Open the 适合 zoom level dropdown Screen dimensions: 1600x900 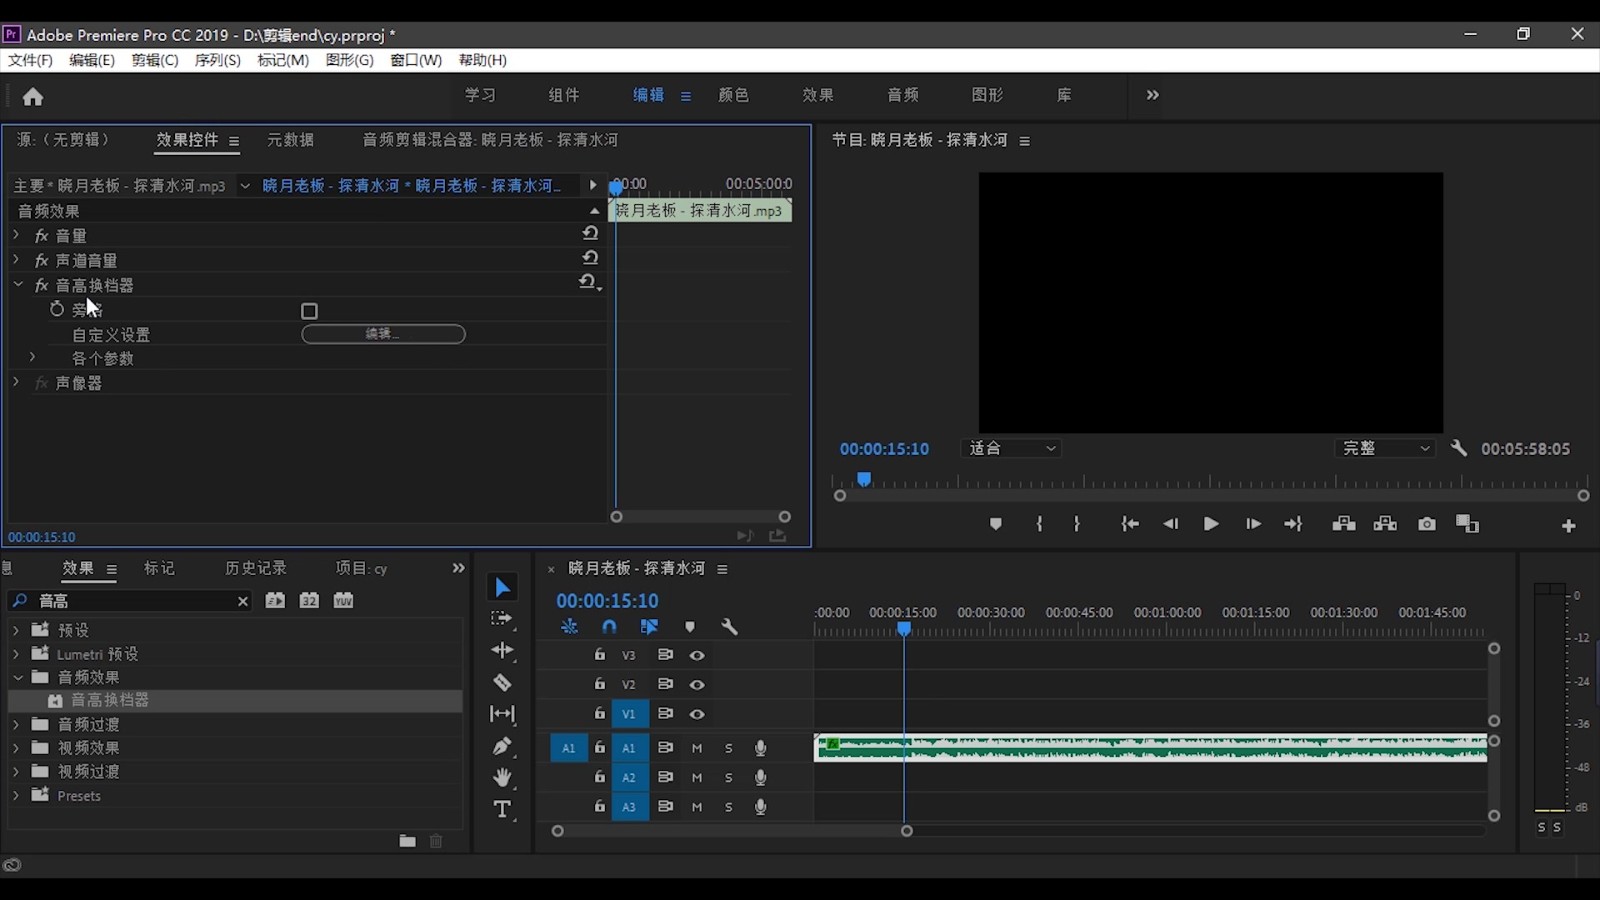pos(1011,448)
